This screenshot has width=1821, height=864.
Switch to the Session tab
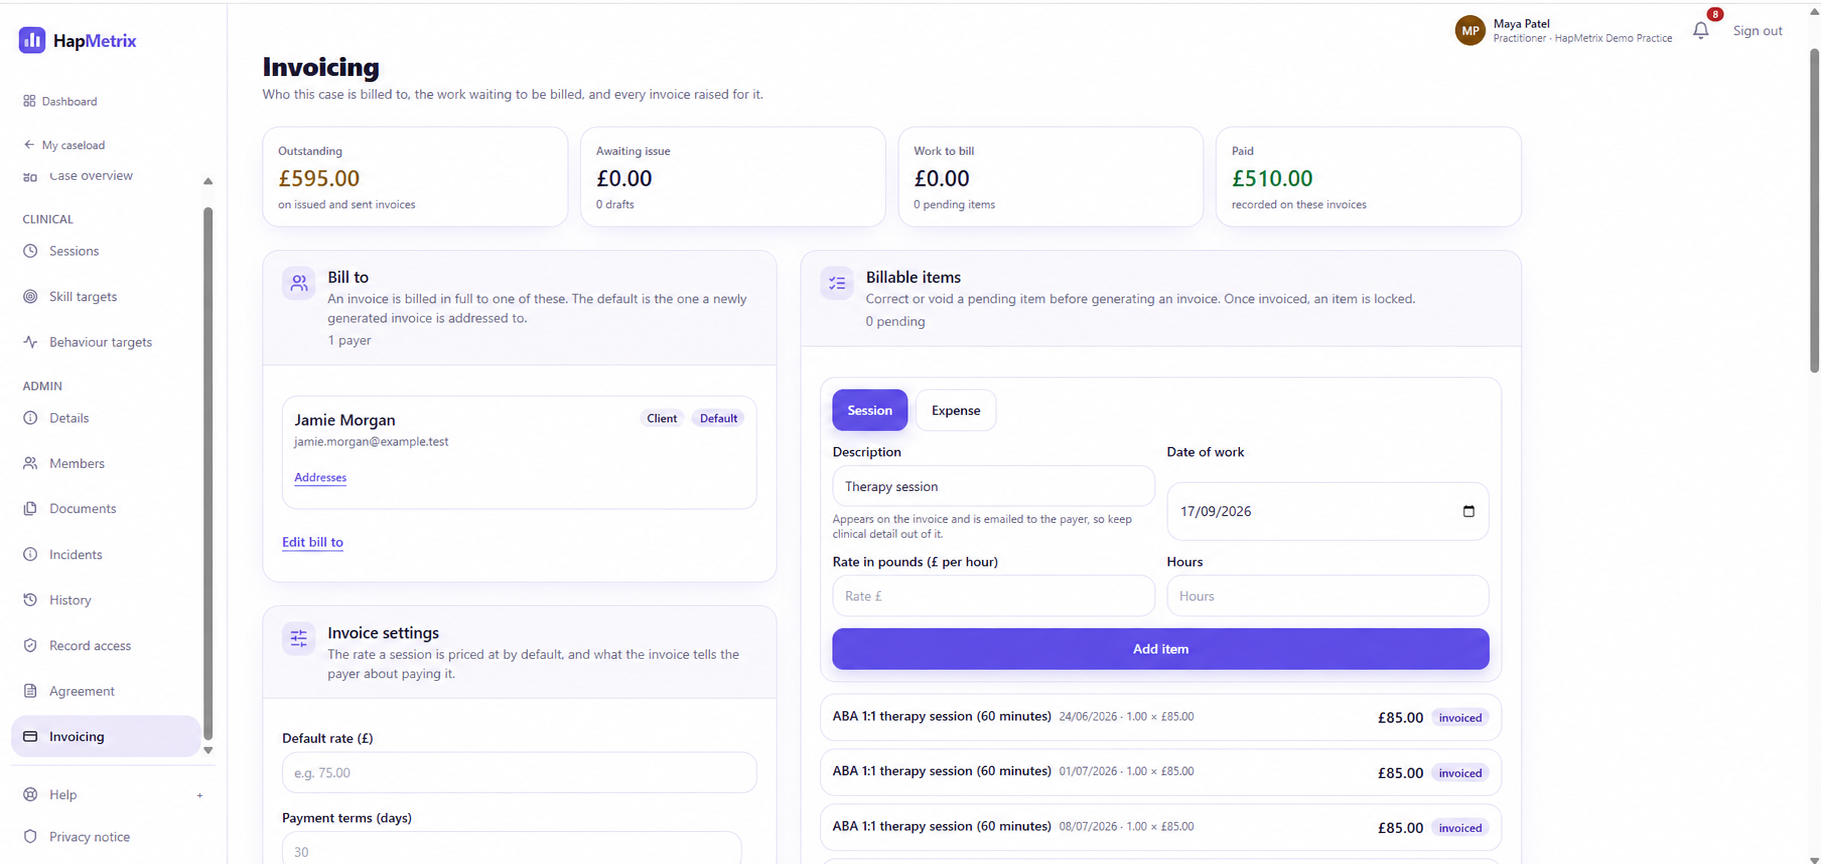[x=870, y=410]
